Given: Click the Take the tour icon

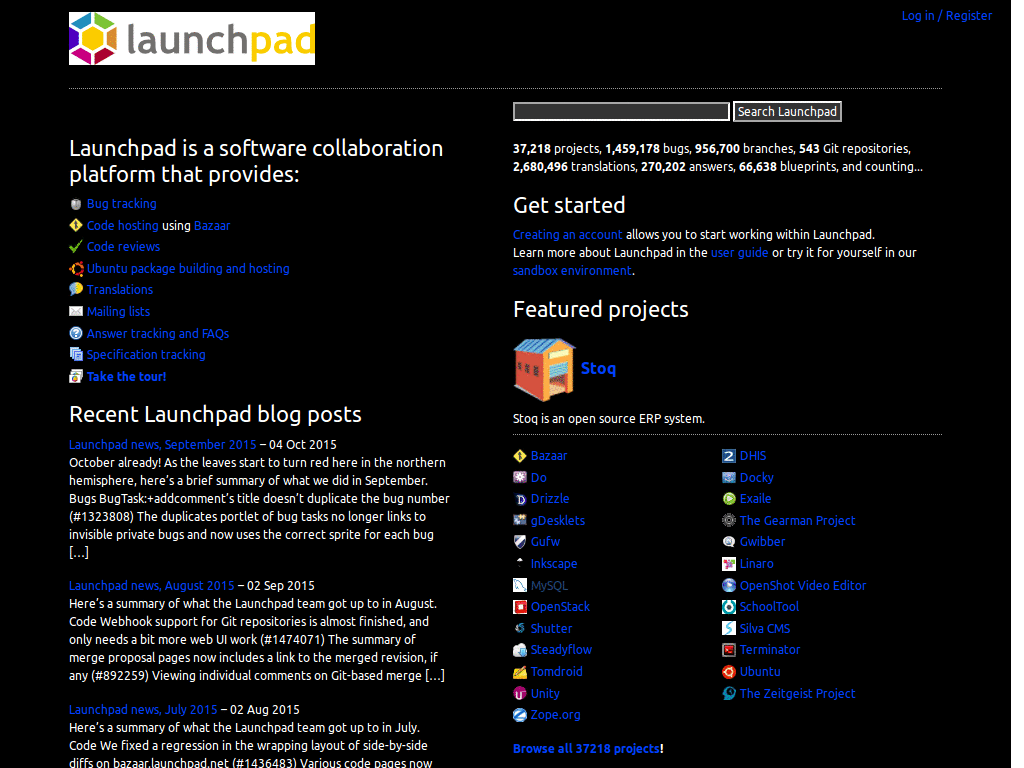Looking at the screenshot, I should pyautogui.click(x=76, y=376).
